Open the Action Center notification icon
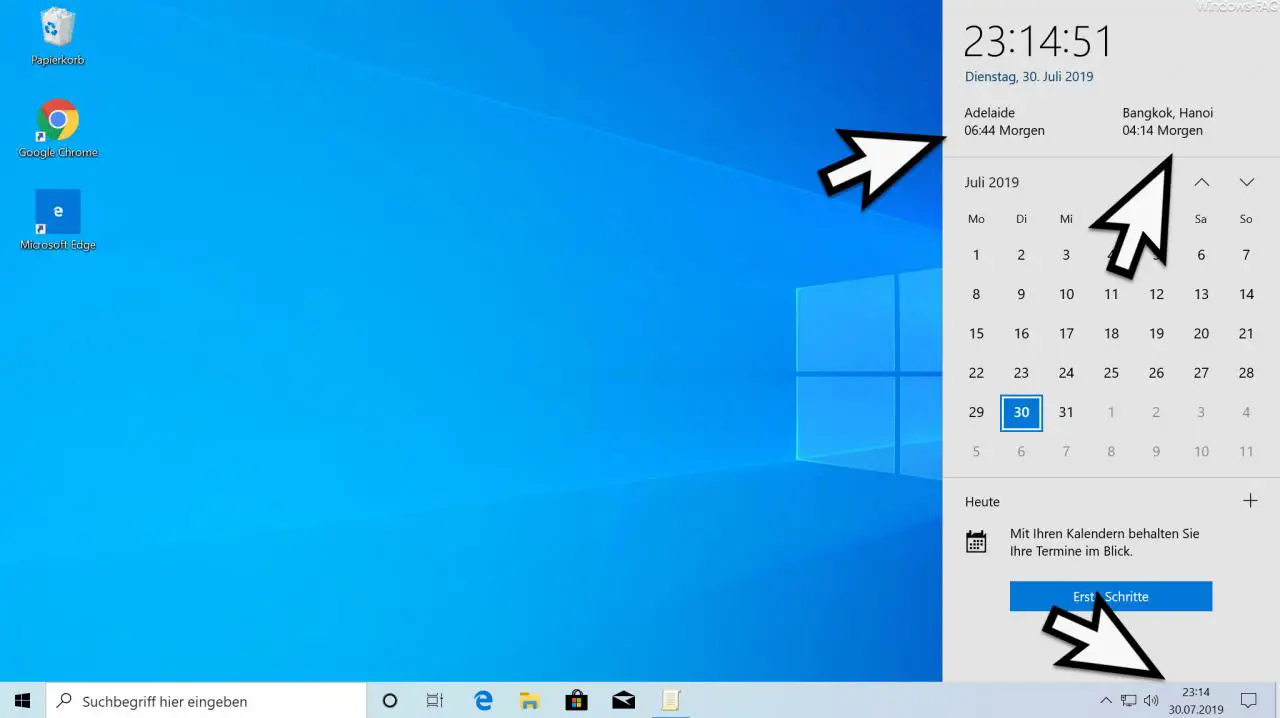This screenshot has height=718, width=1280. point(1248,701)
